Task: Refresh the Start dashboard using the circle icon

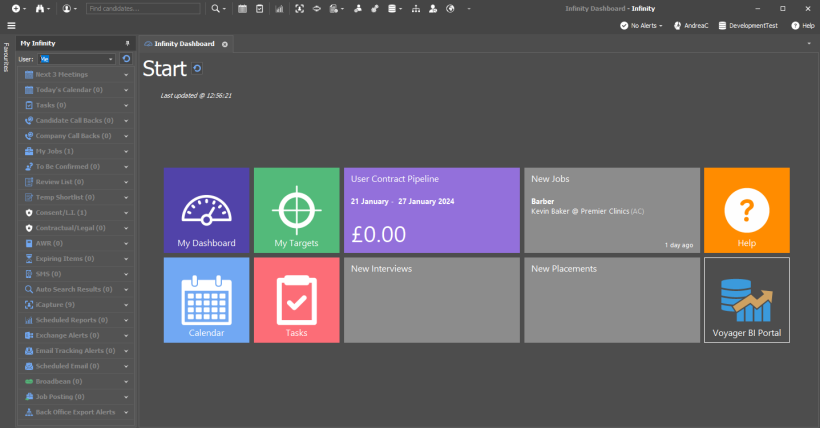Action: [197, 69]
